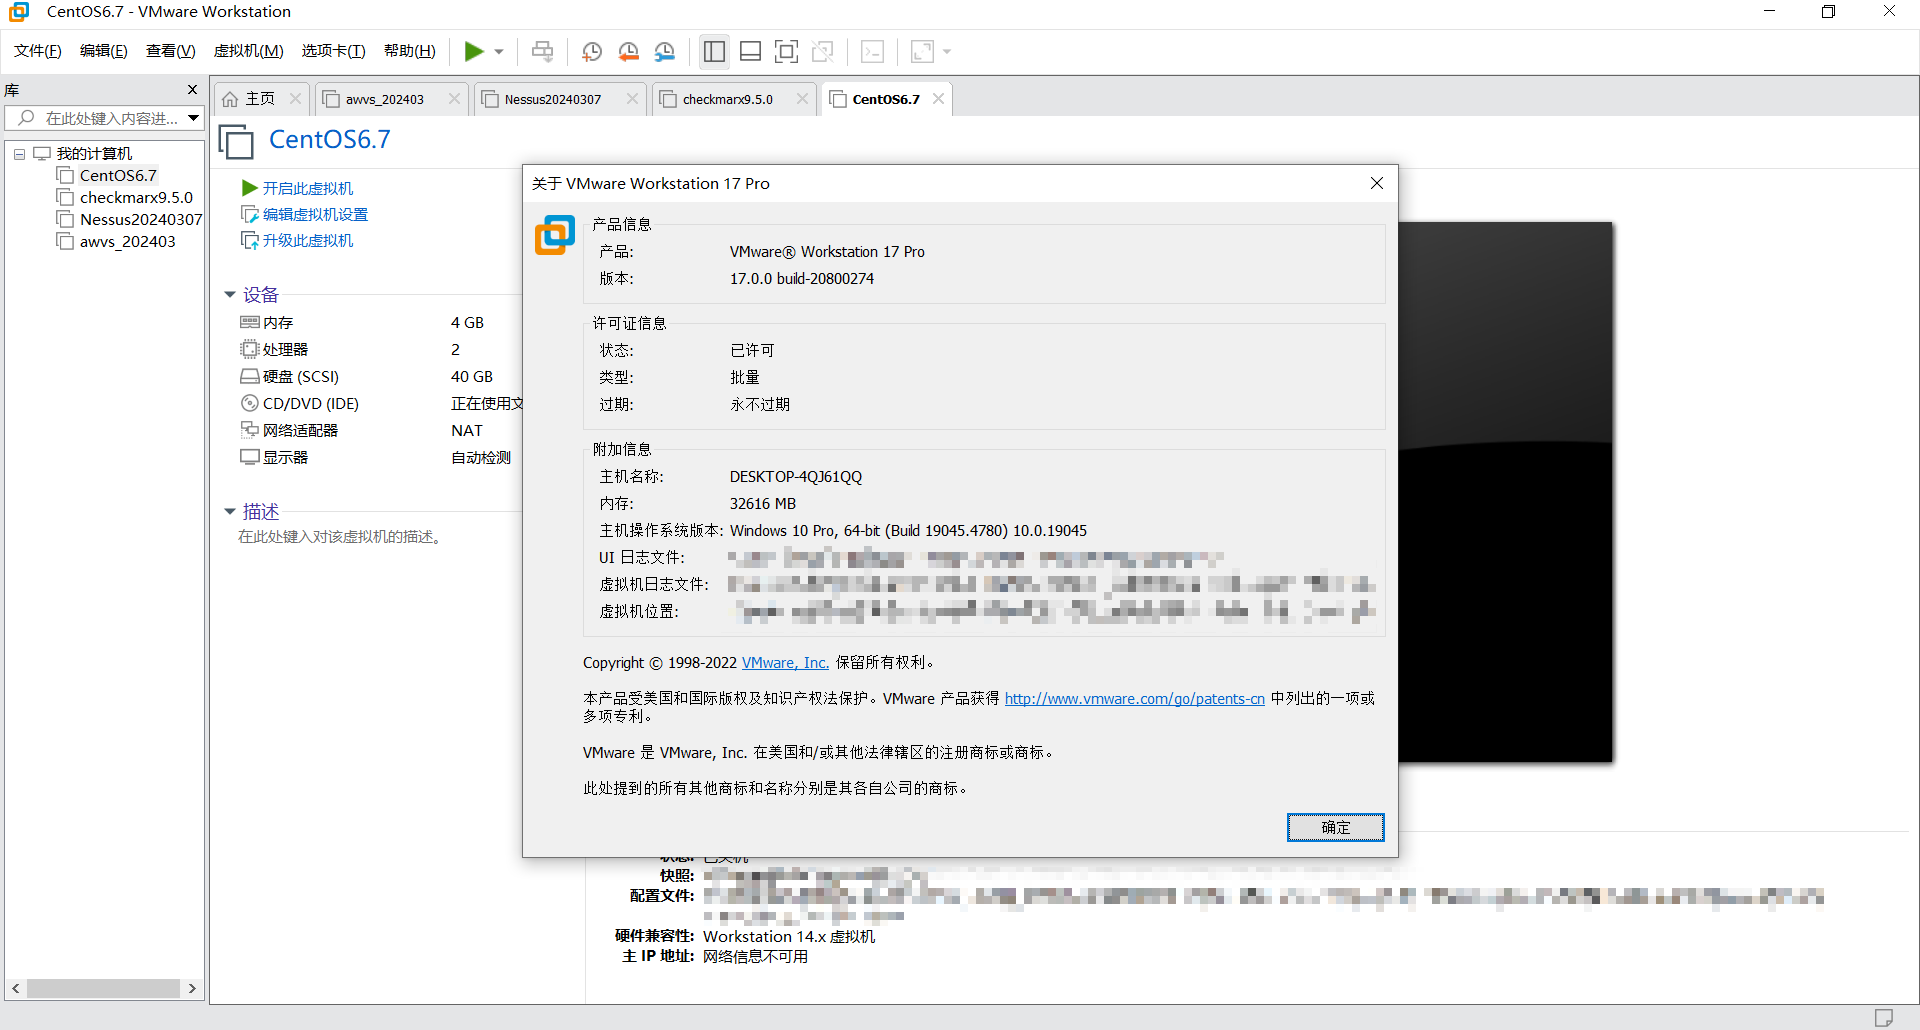Click 编辑虚拟机设置 link
1920x1030 pixels.
click(315, 214)
